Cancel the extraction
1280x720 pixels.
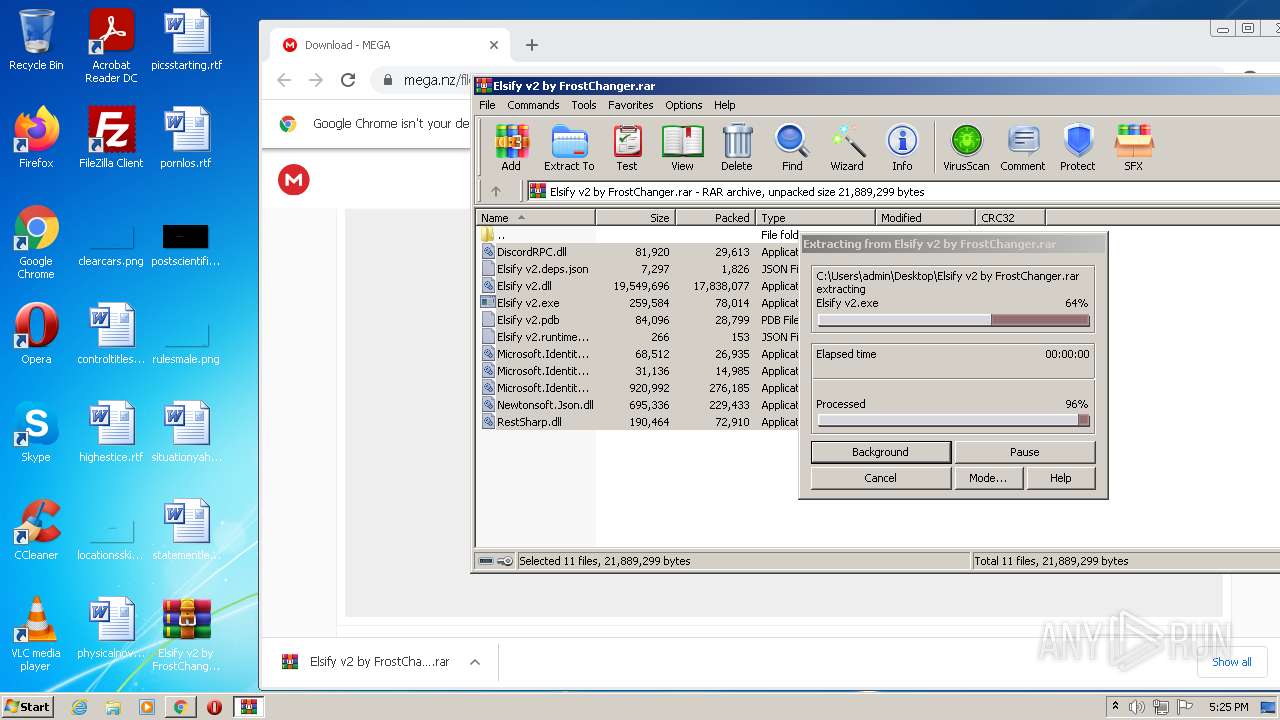click(880, 478)
